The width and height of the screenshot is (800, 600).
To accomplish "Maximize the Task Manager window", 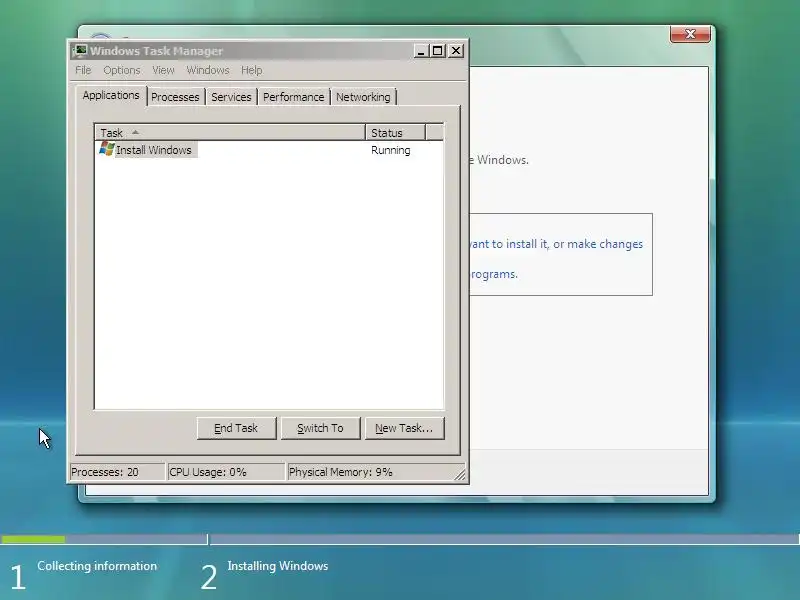I will [x=438, y=51].
